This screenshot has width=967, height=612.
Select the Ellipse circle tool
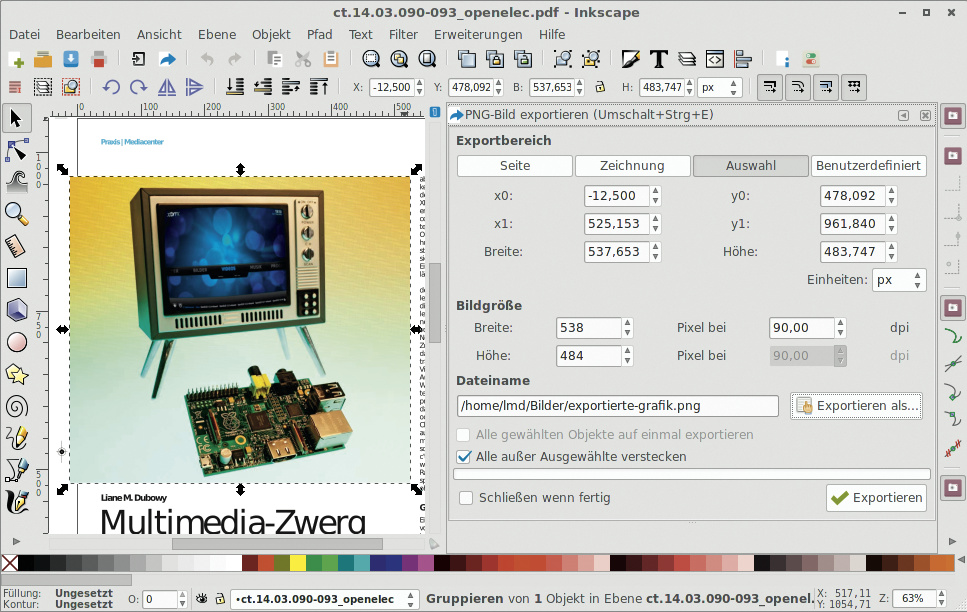pos(17,342)
